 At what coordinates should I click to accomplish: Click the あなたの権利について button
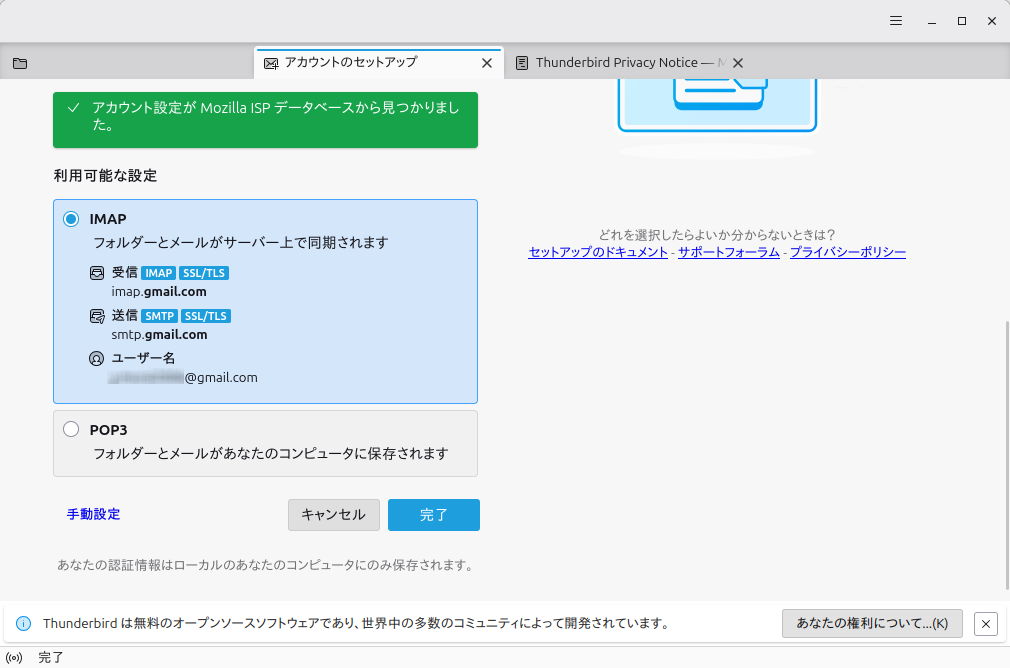[x=872, y=623]
